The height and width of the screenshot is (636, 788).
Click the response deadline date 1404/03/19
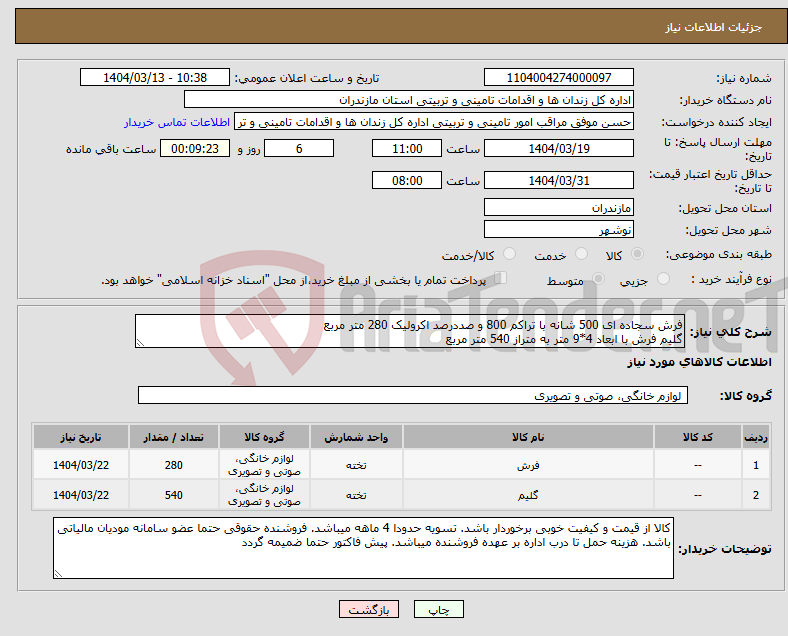coord(558,149)
